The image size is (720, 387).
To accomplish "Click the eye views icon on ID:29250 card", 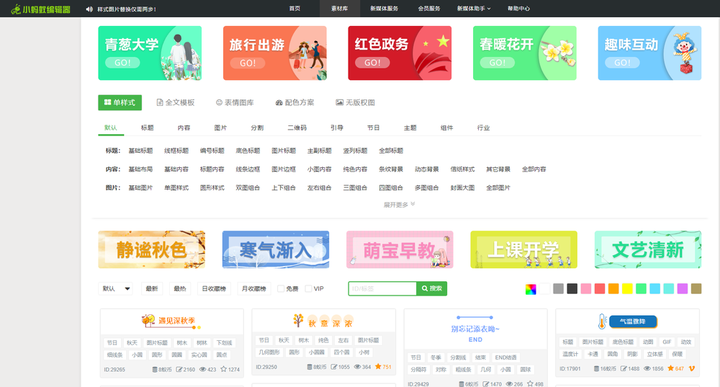I will pyautogui.click(x=358, y=367).
